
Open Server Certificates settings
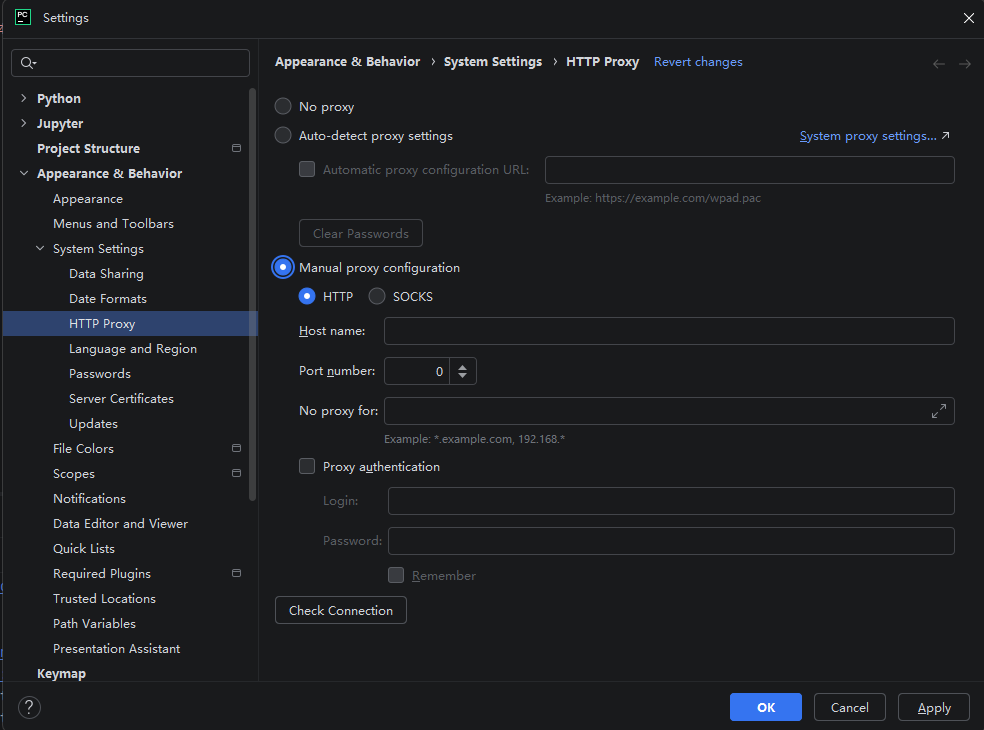pos(121,399)
